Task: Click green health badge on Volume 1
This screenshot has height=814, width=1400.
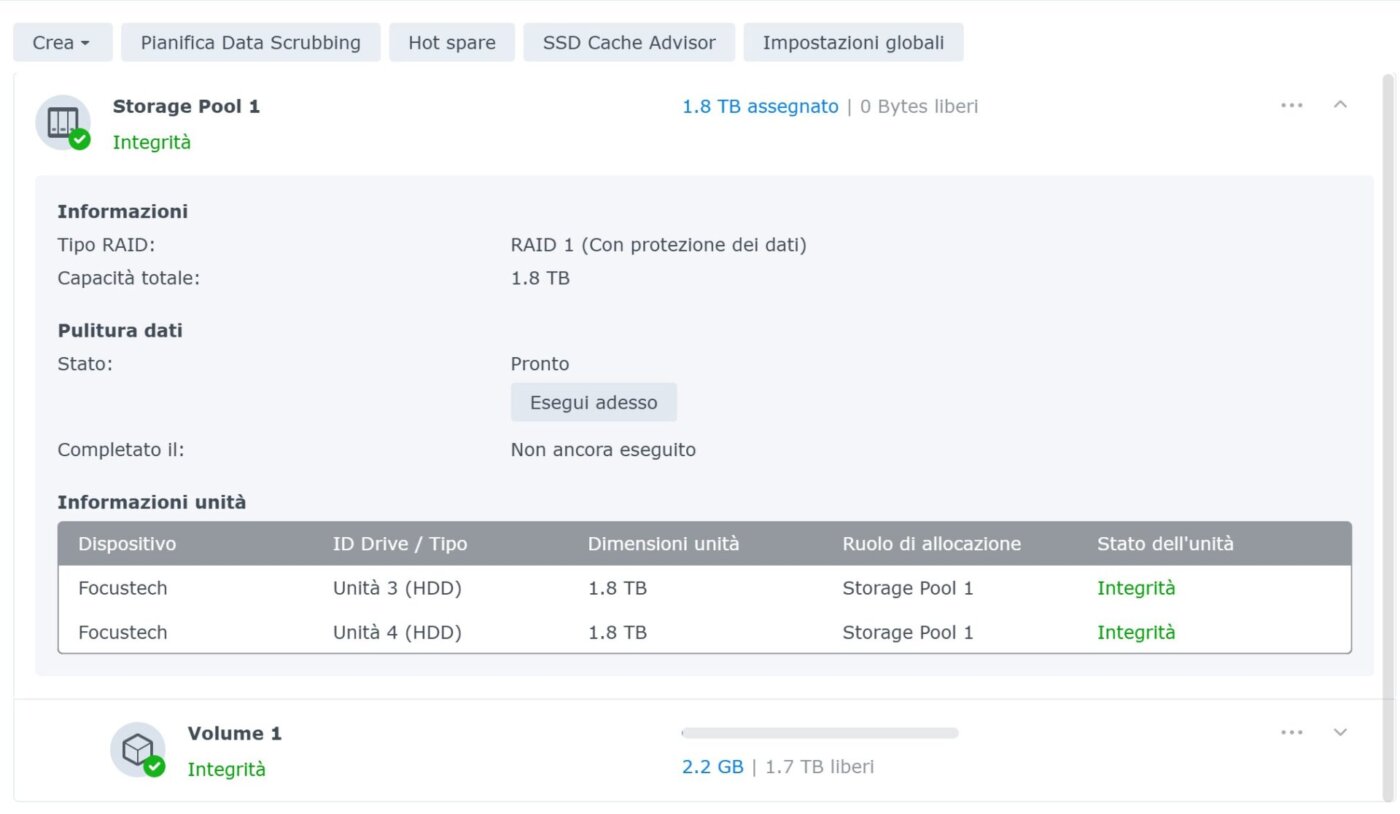Action: 154,767
